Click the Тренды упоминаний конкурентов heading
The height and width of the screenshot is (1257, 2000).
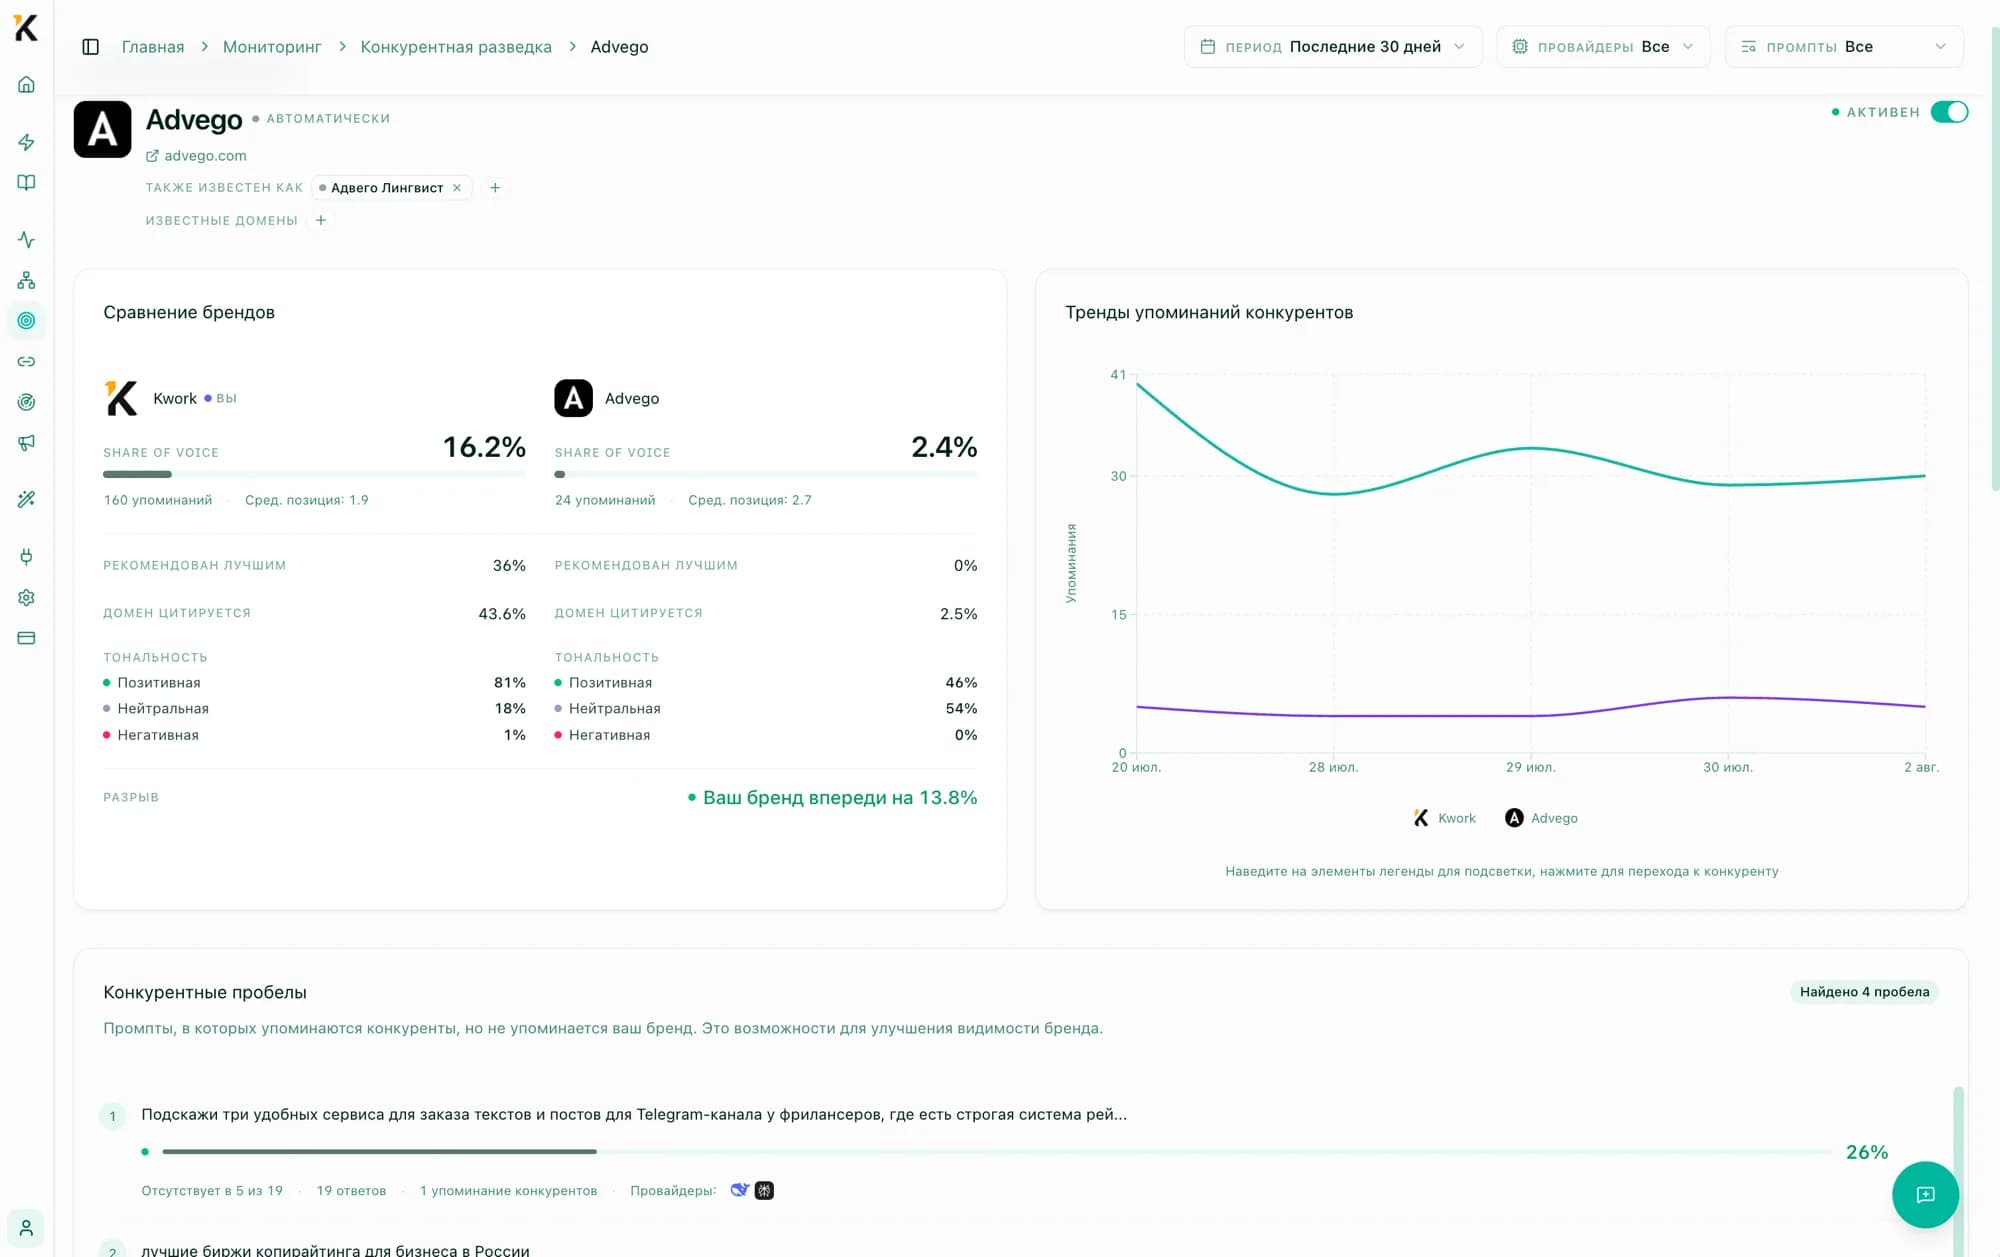[x=1209, y=313]
